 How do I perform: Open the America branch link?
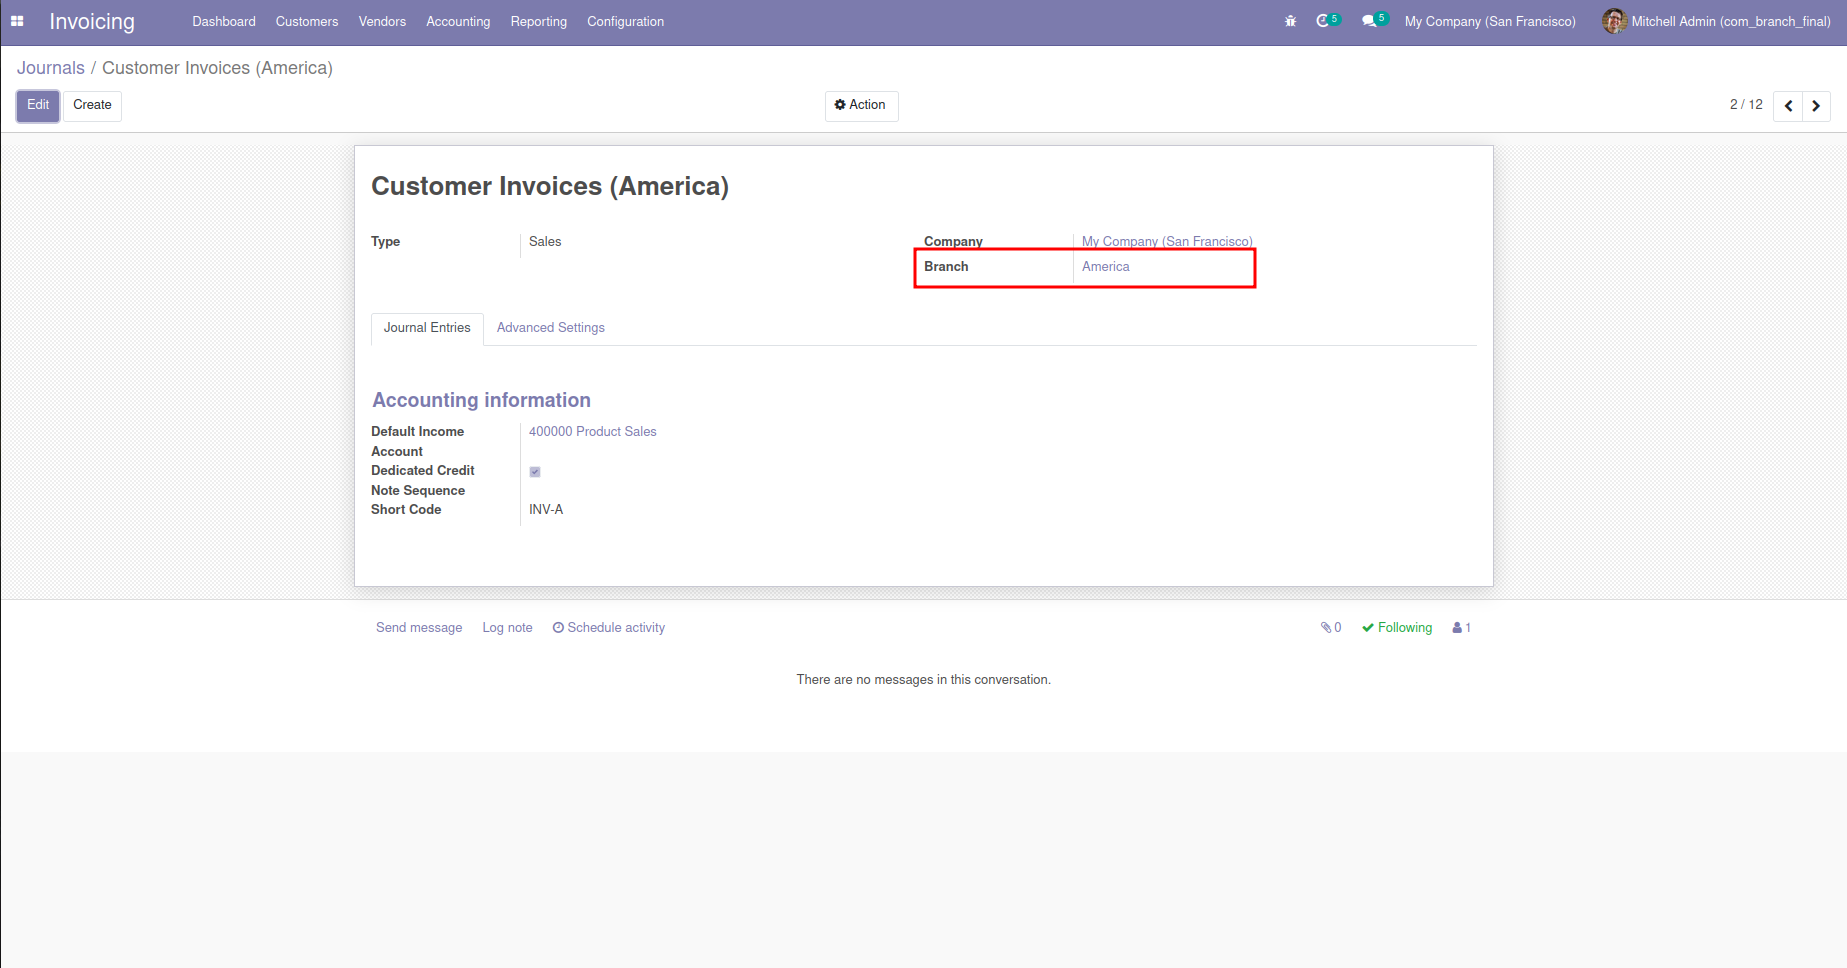[1105, 267]
